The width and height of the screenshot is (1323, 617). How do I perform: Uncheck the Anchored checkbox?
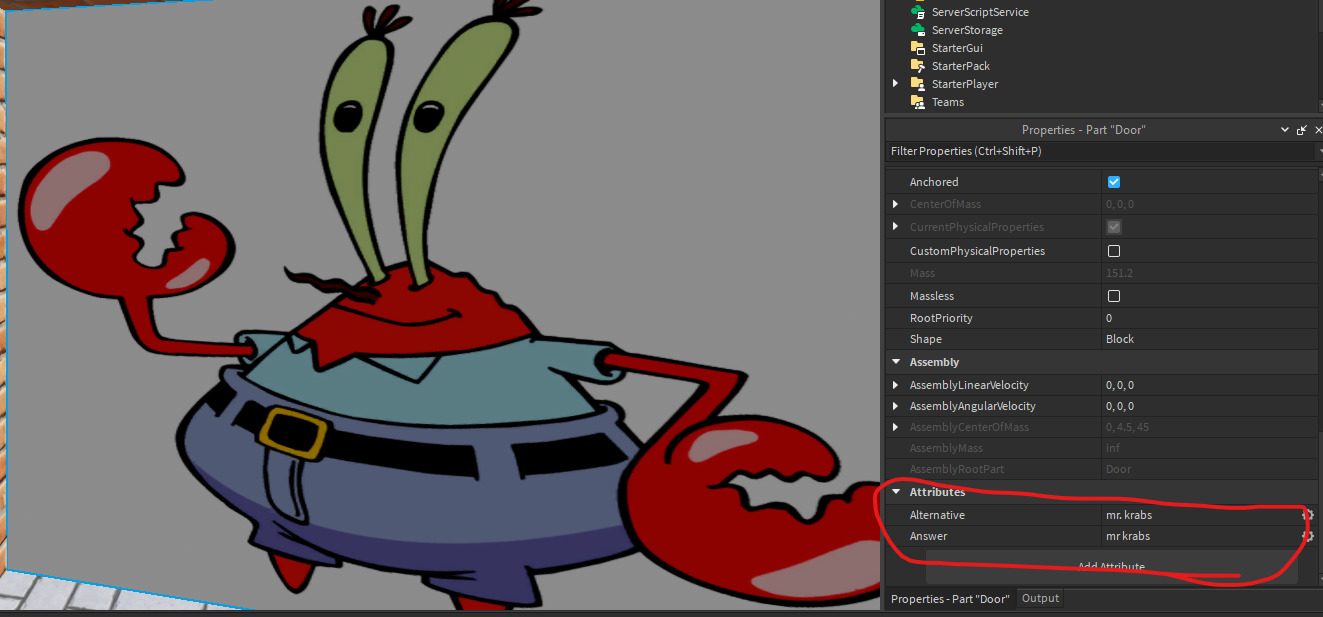1114,182
